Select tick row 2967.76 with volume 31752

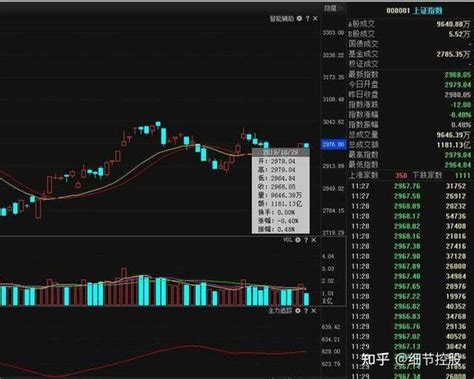(x=410, y=186)
